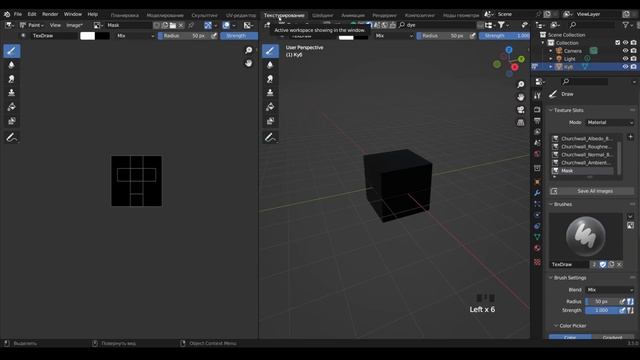
Task: Toggle strength pressure sensitivity in Brush Settings
Action: click(x=622, y=310)
